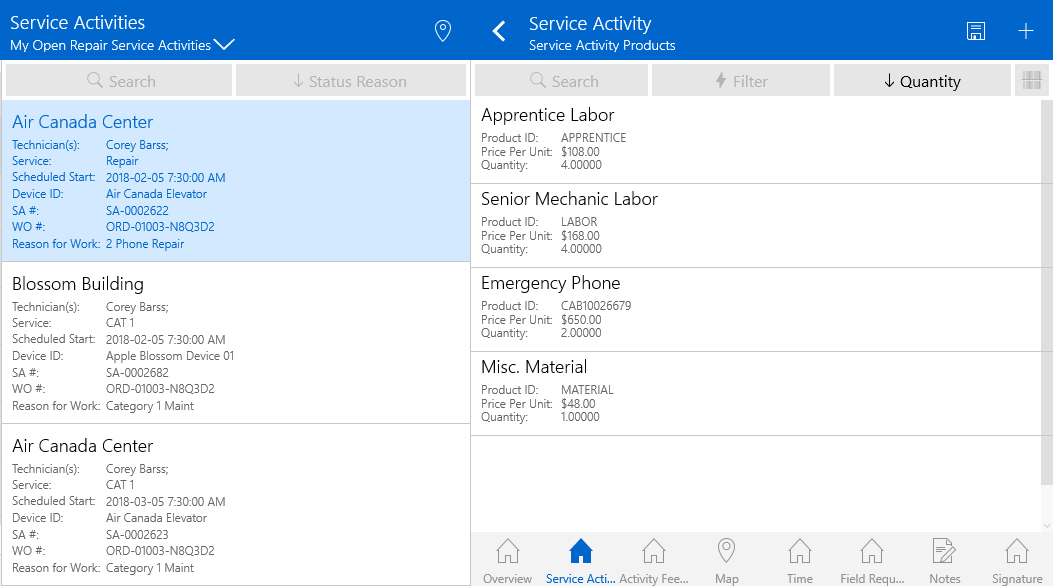Click the save disk icon
Image resolution: width=1053 pixels, height=586 pixels.
(x=976, y=31)
